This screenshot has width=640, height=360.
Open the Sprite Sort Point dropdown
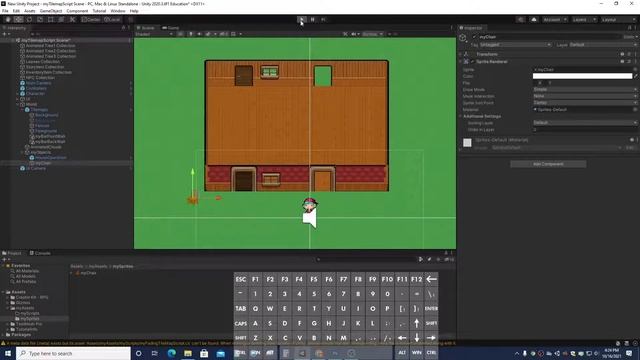[585, 102]
